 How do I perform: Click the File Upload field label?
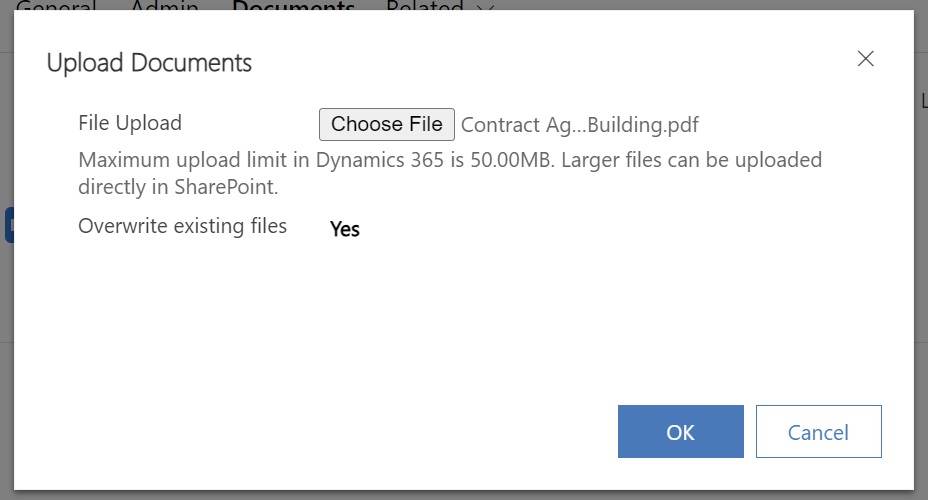[x=130, y=123]
